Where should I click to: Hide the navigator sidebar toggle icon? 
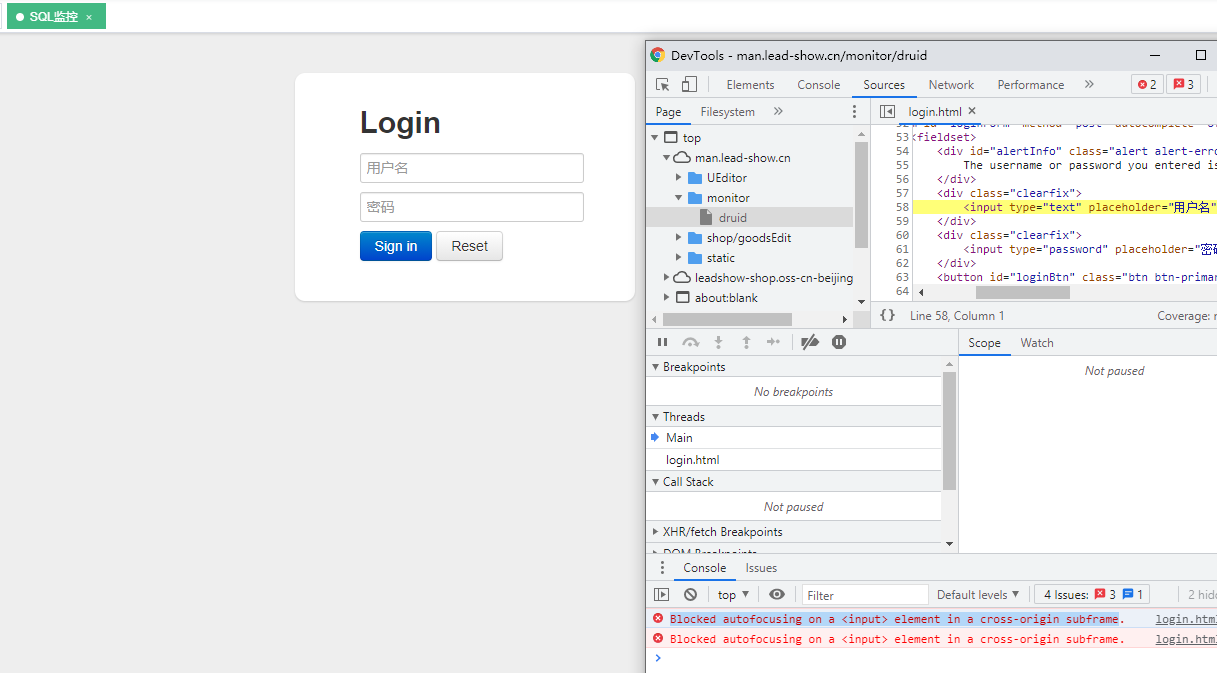coord(887,112)
